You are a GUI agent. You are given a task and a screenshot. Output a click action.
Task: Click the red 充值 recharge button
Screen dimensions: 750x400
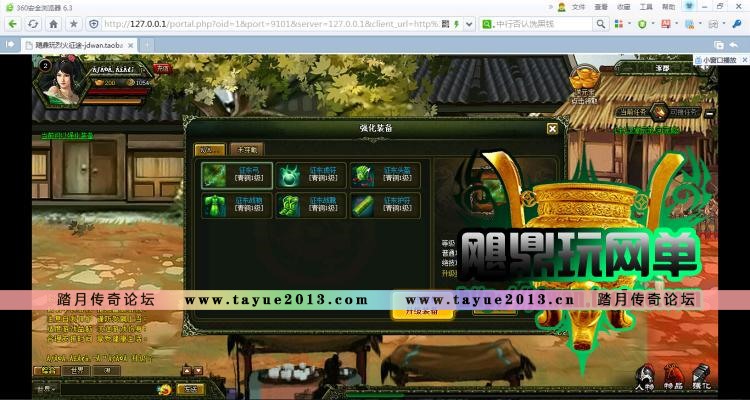click(162, 68)
